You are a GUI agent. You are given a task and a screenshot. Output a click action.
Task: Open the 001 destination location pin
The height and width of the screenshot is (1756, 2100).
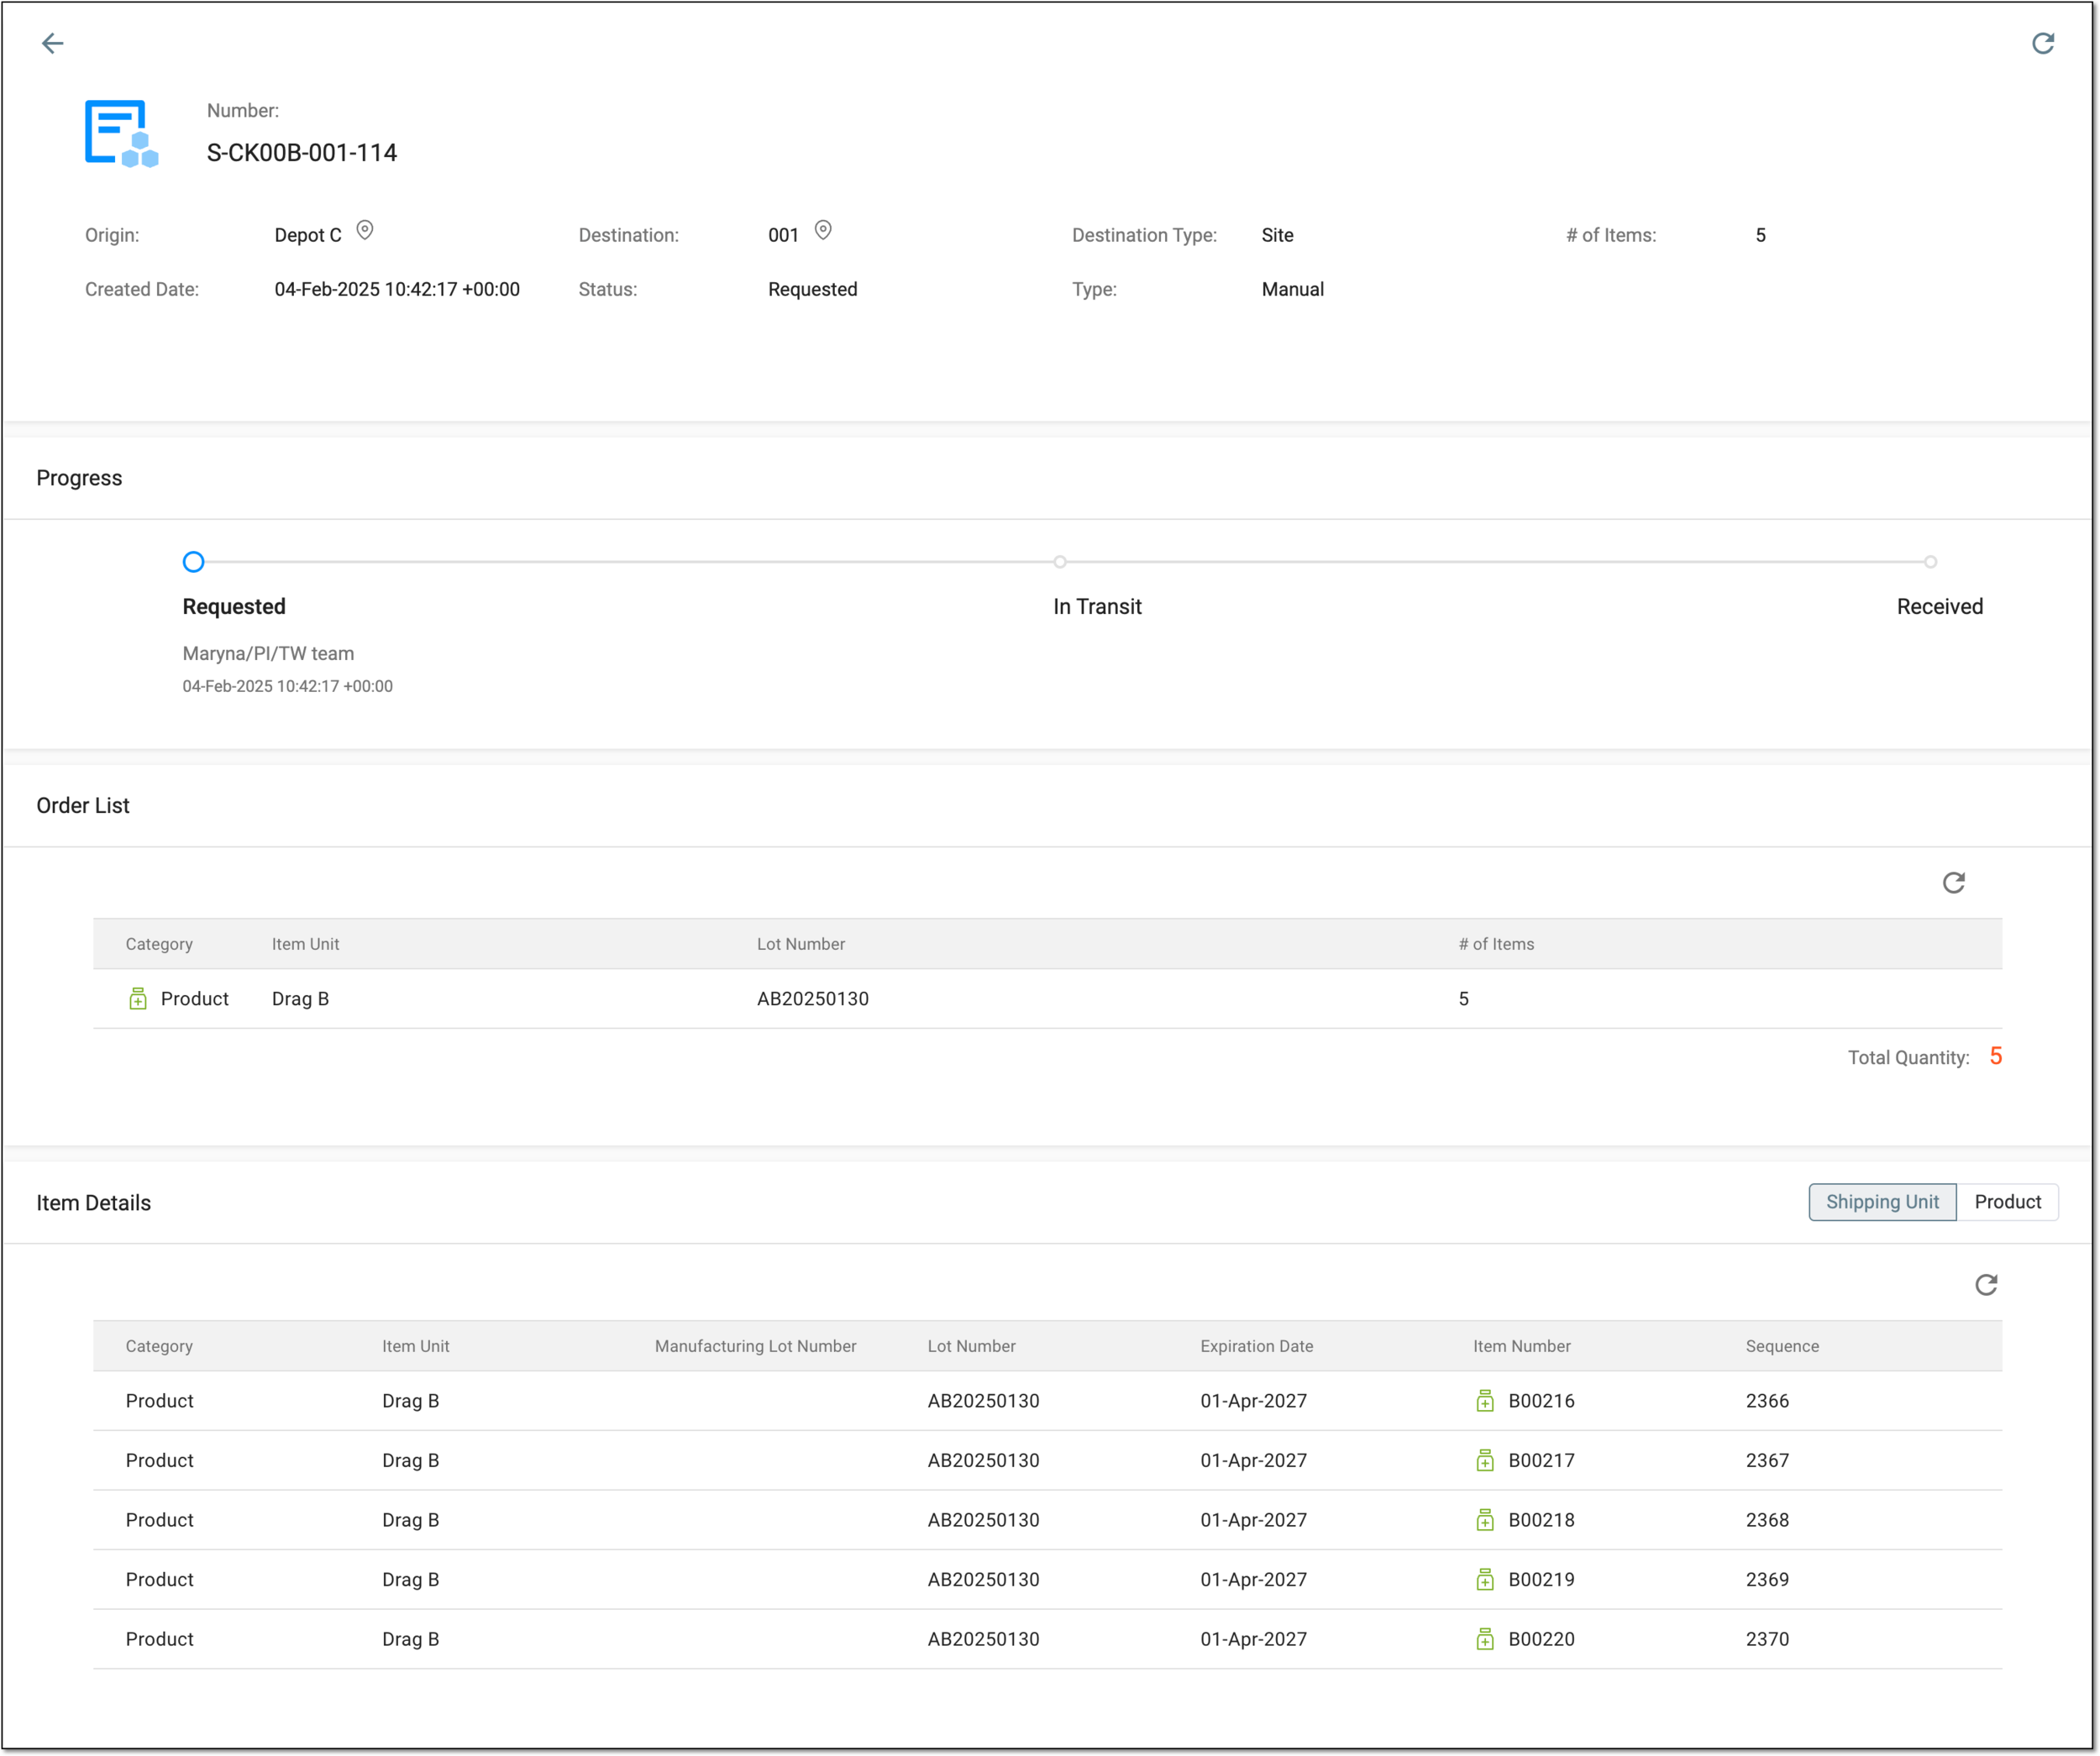coord(823,231)
